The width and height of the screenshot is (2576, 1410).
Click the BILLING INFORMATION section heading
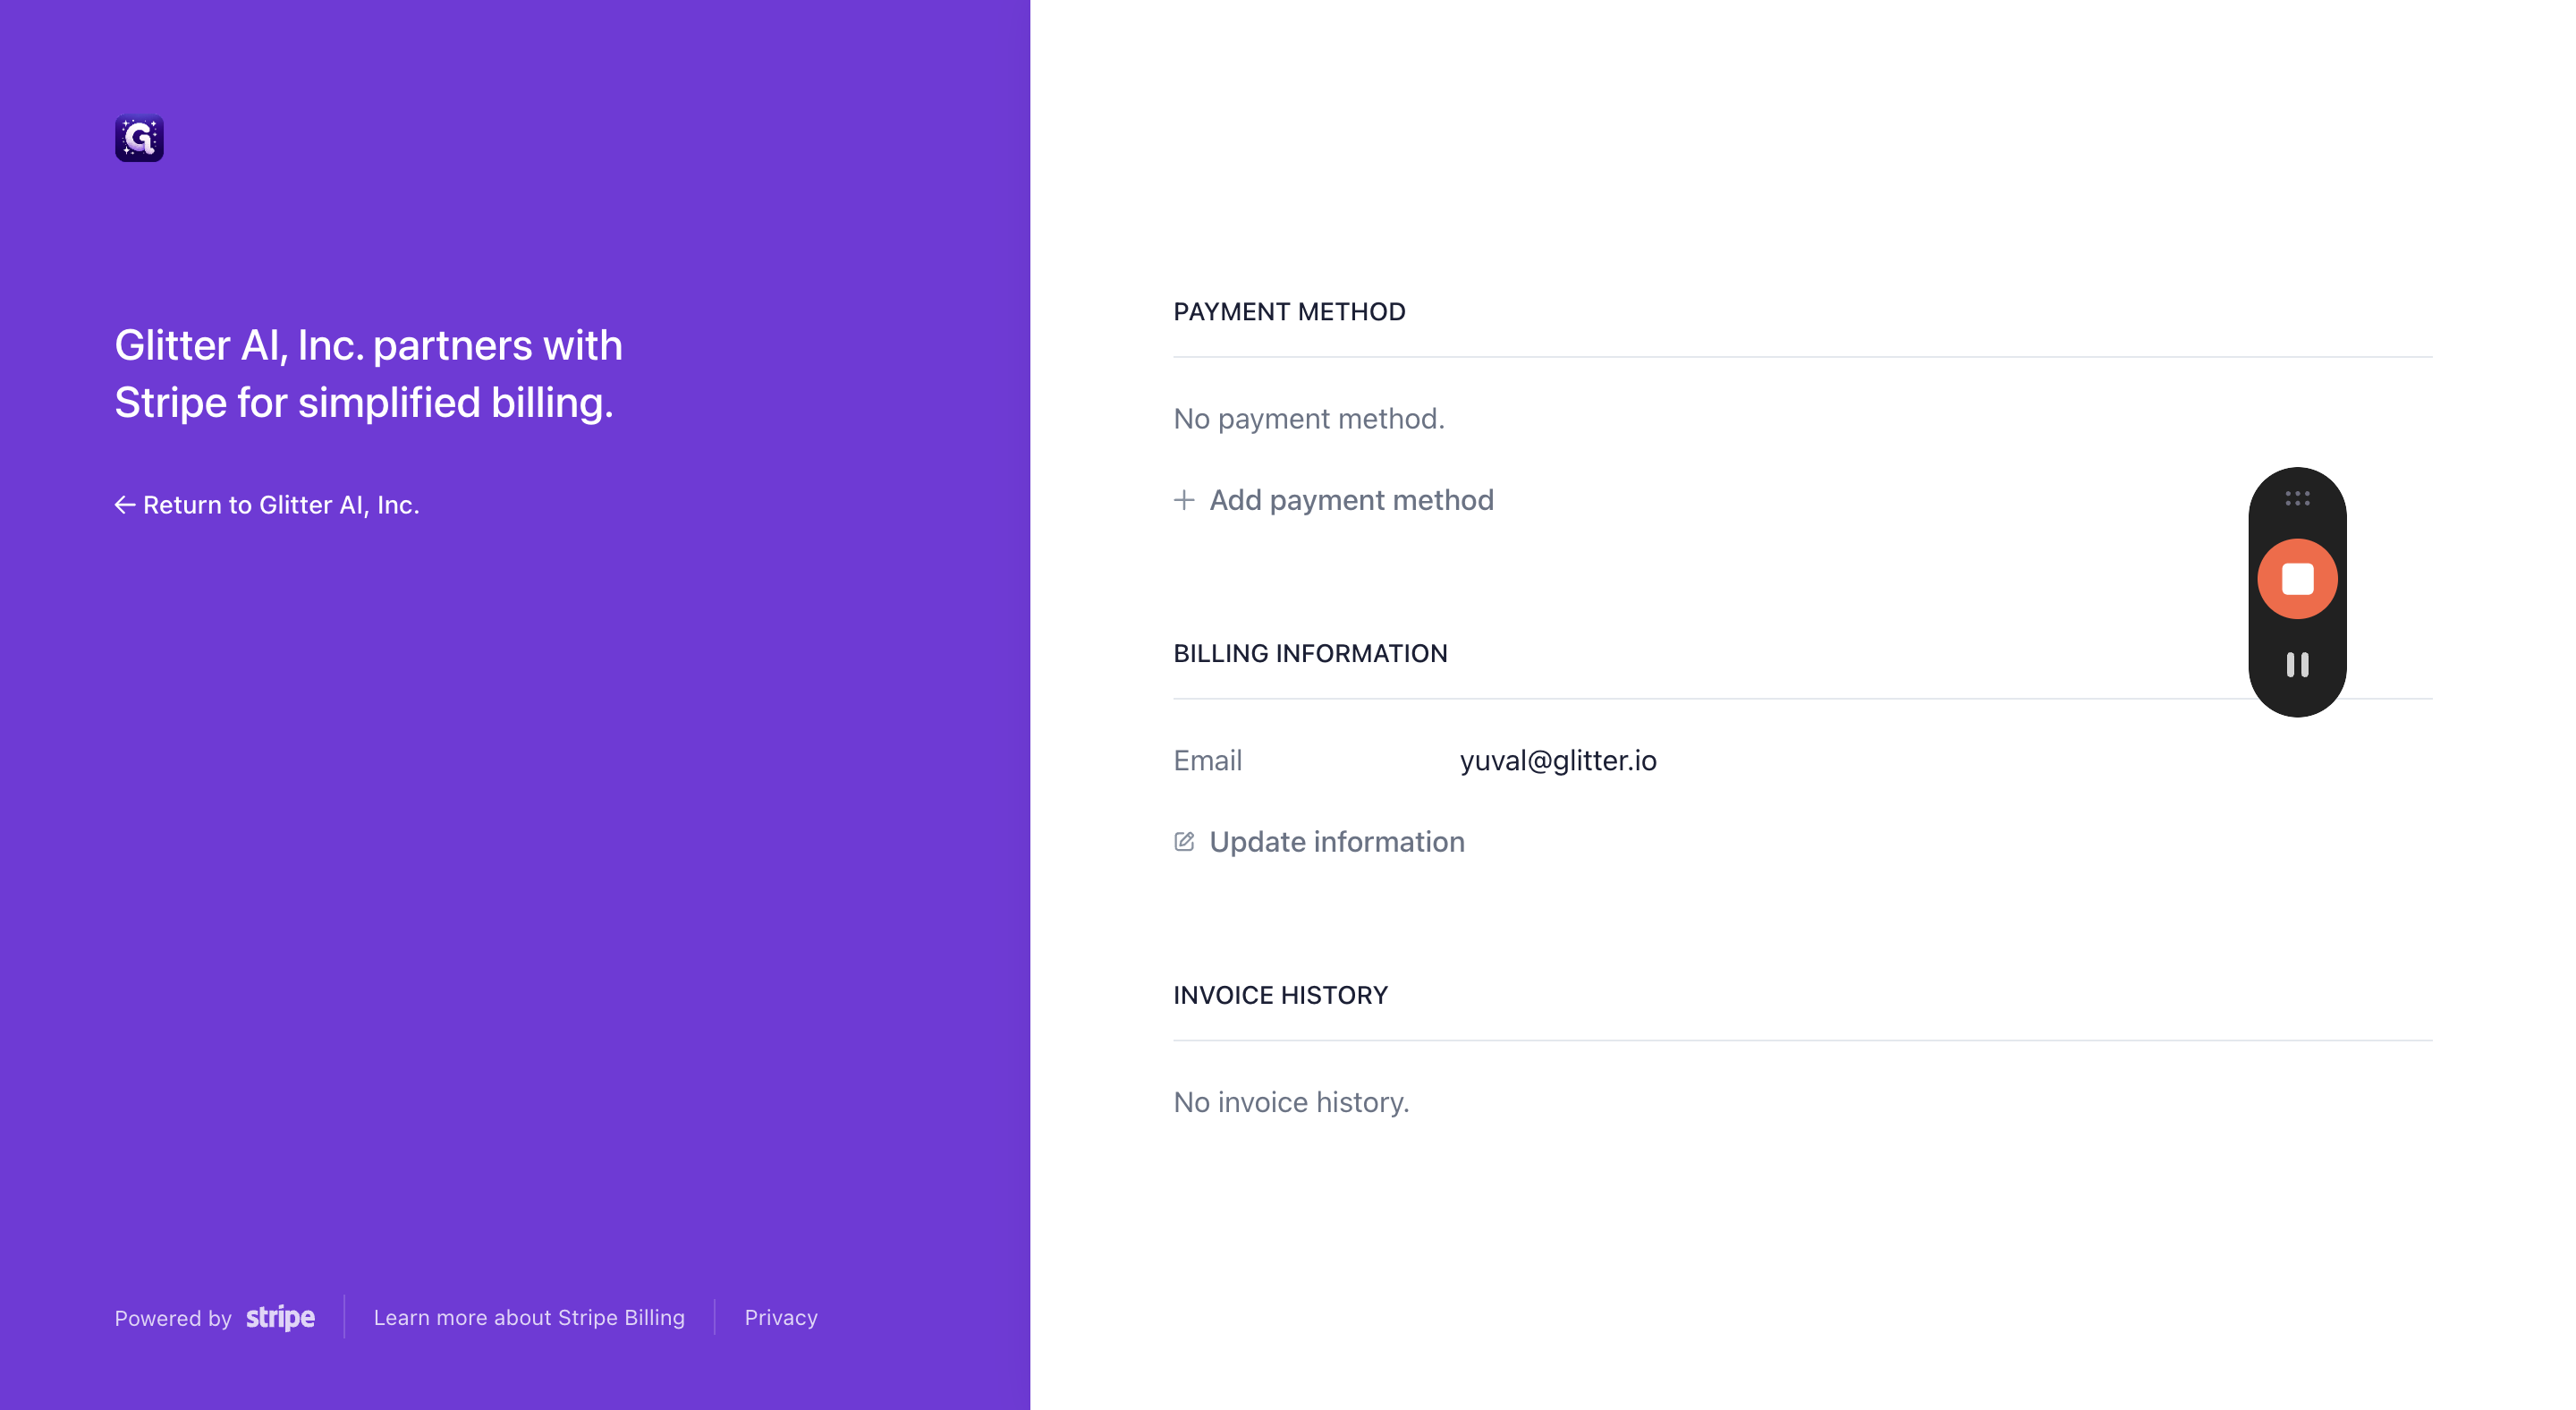tap(1310, 654)
